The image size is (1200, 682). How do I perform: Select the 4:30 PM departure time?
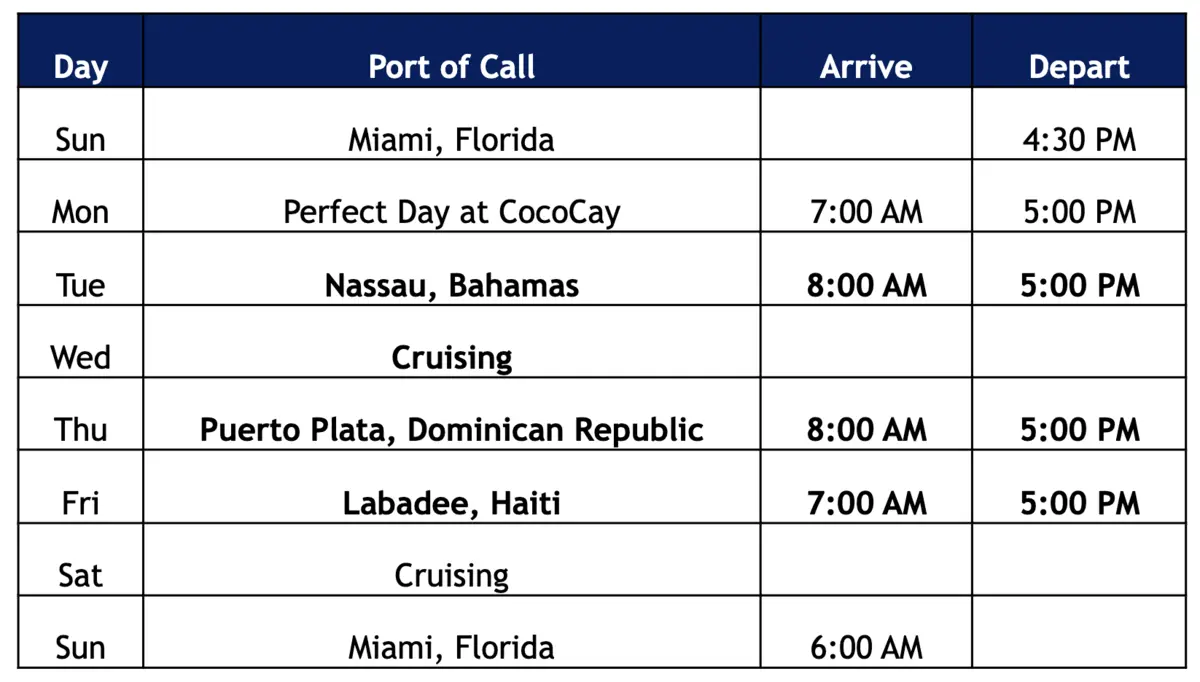(x=1079, y=139)
